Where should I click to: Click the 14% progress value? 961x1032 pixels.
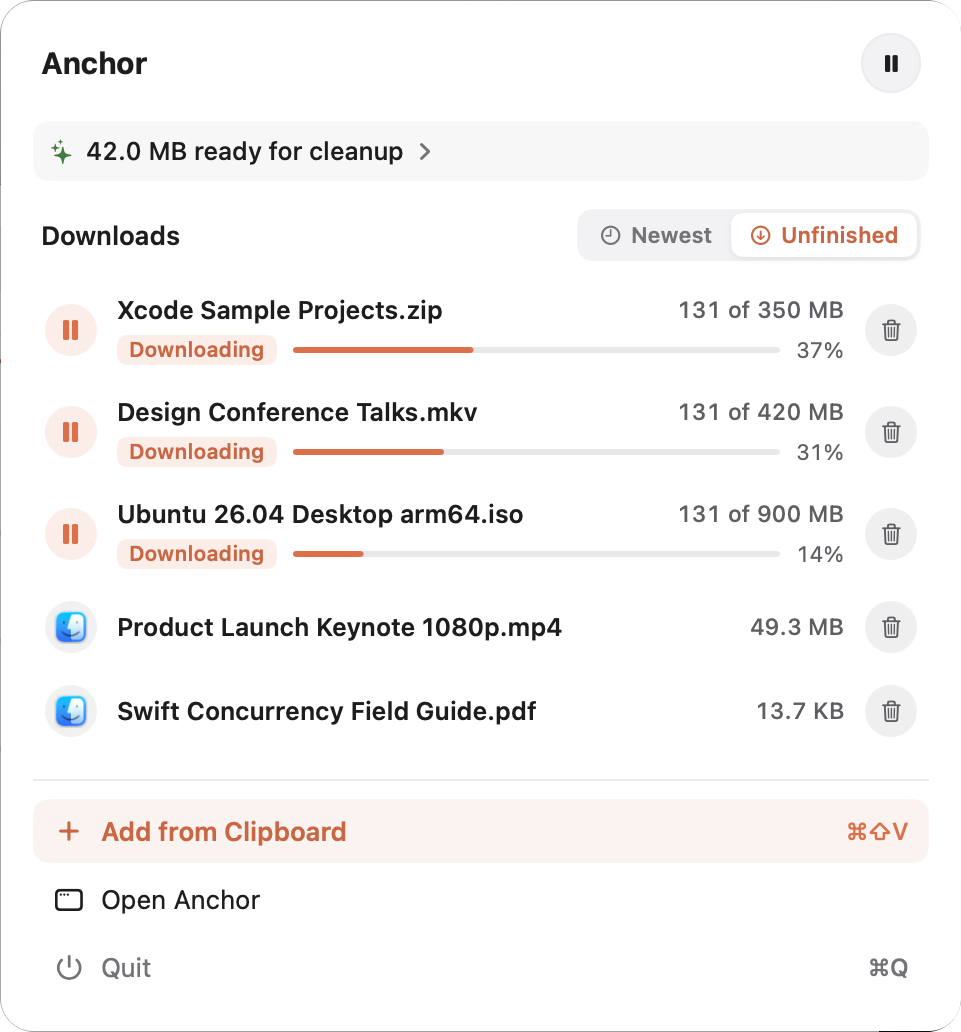(x=819, y=554)
